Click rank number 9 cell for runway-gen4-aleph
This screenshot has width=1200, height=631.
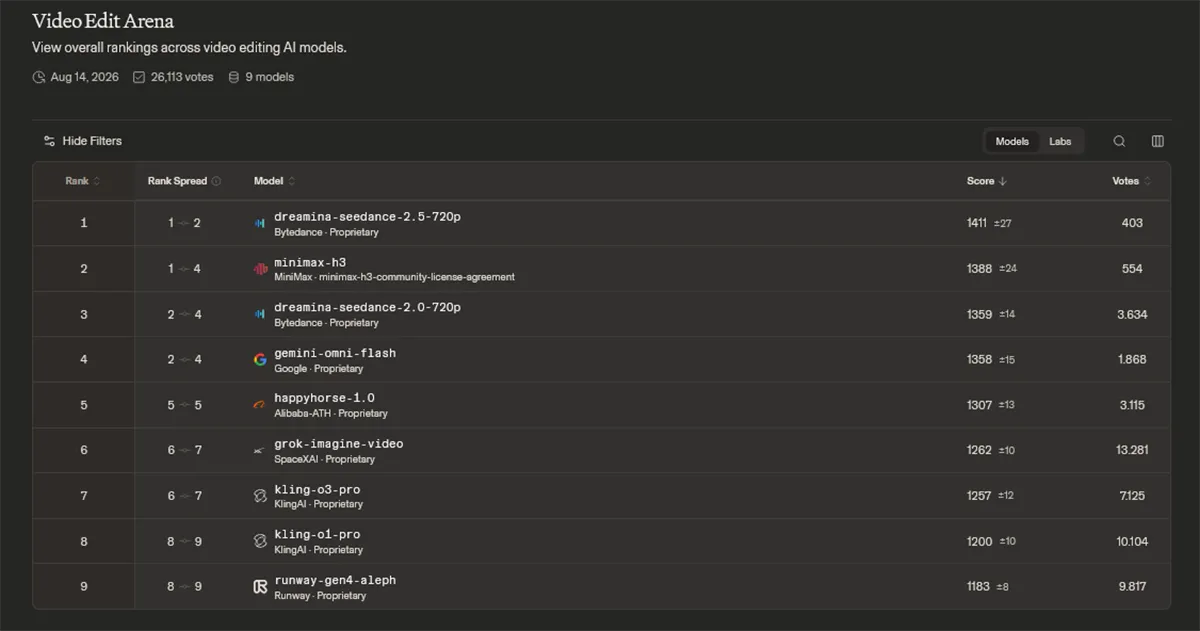coord(84,587)
